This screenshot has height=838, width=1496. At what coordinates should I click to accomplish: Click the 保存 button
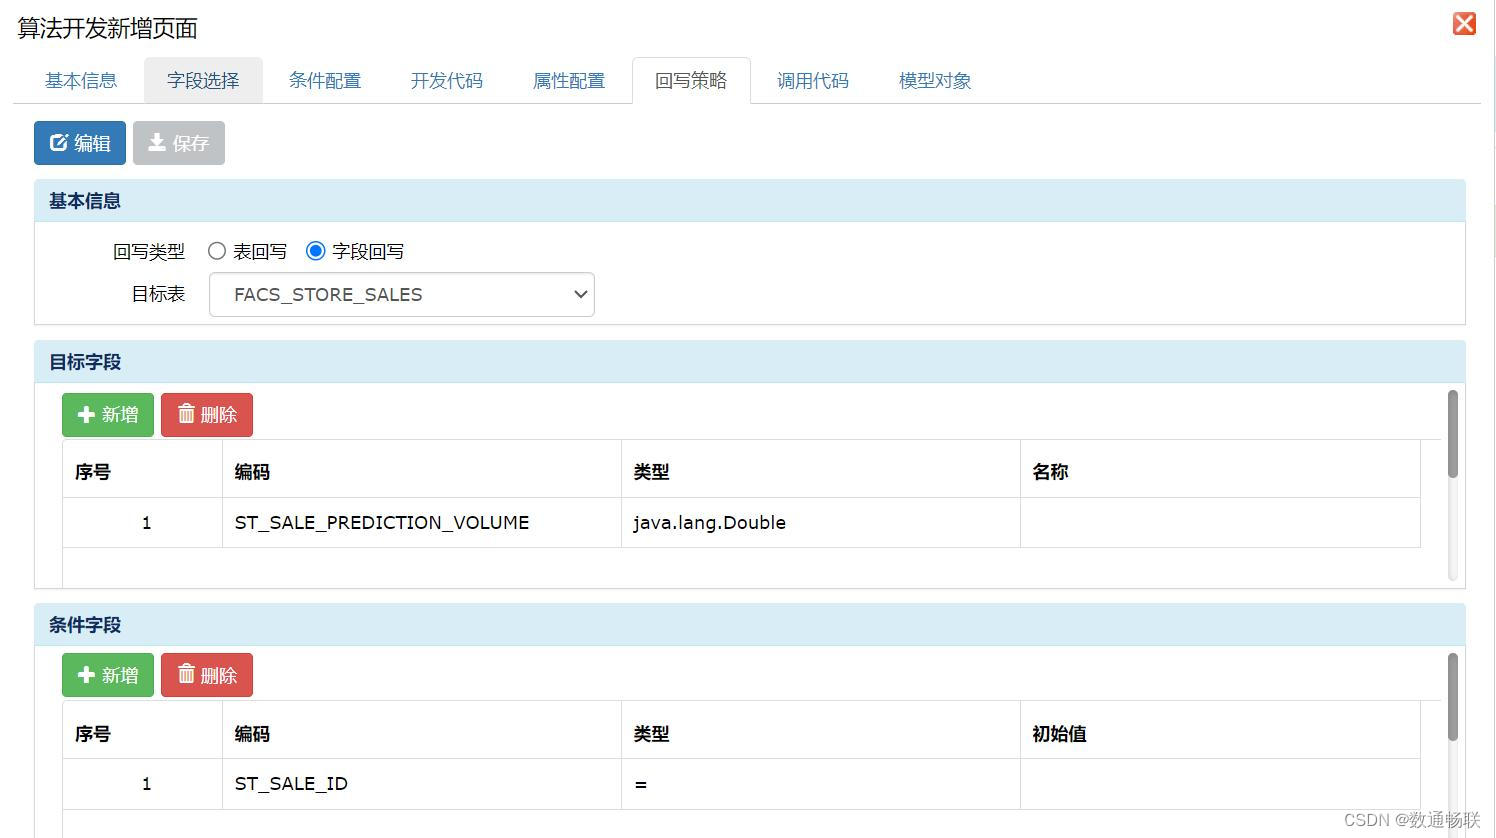pos(179,143)
